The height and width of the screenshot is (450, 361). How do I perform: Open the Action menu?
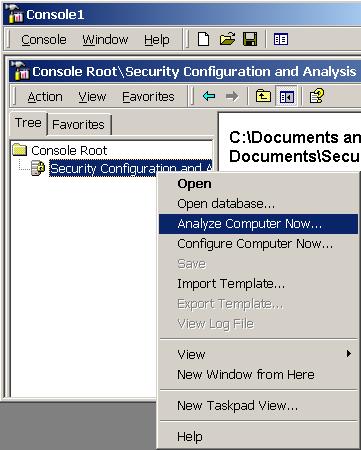(45, 97)
